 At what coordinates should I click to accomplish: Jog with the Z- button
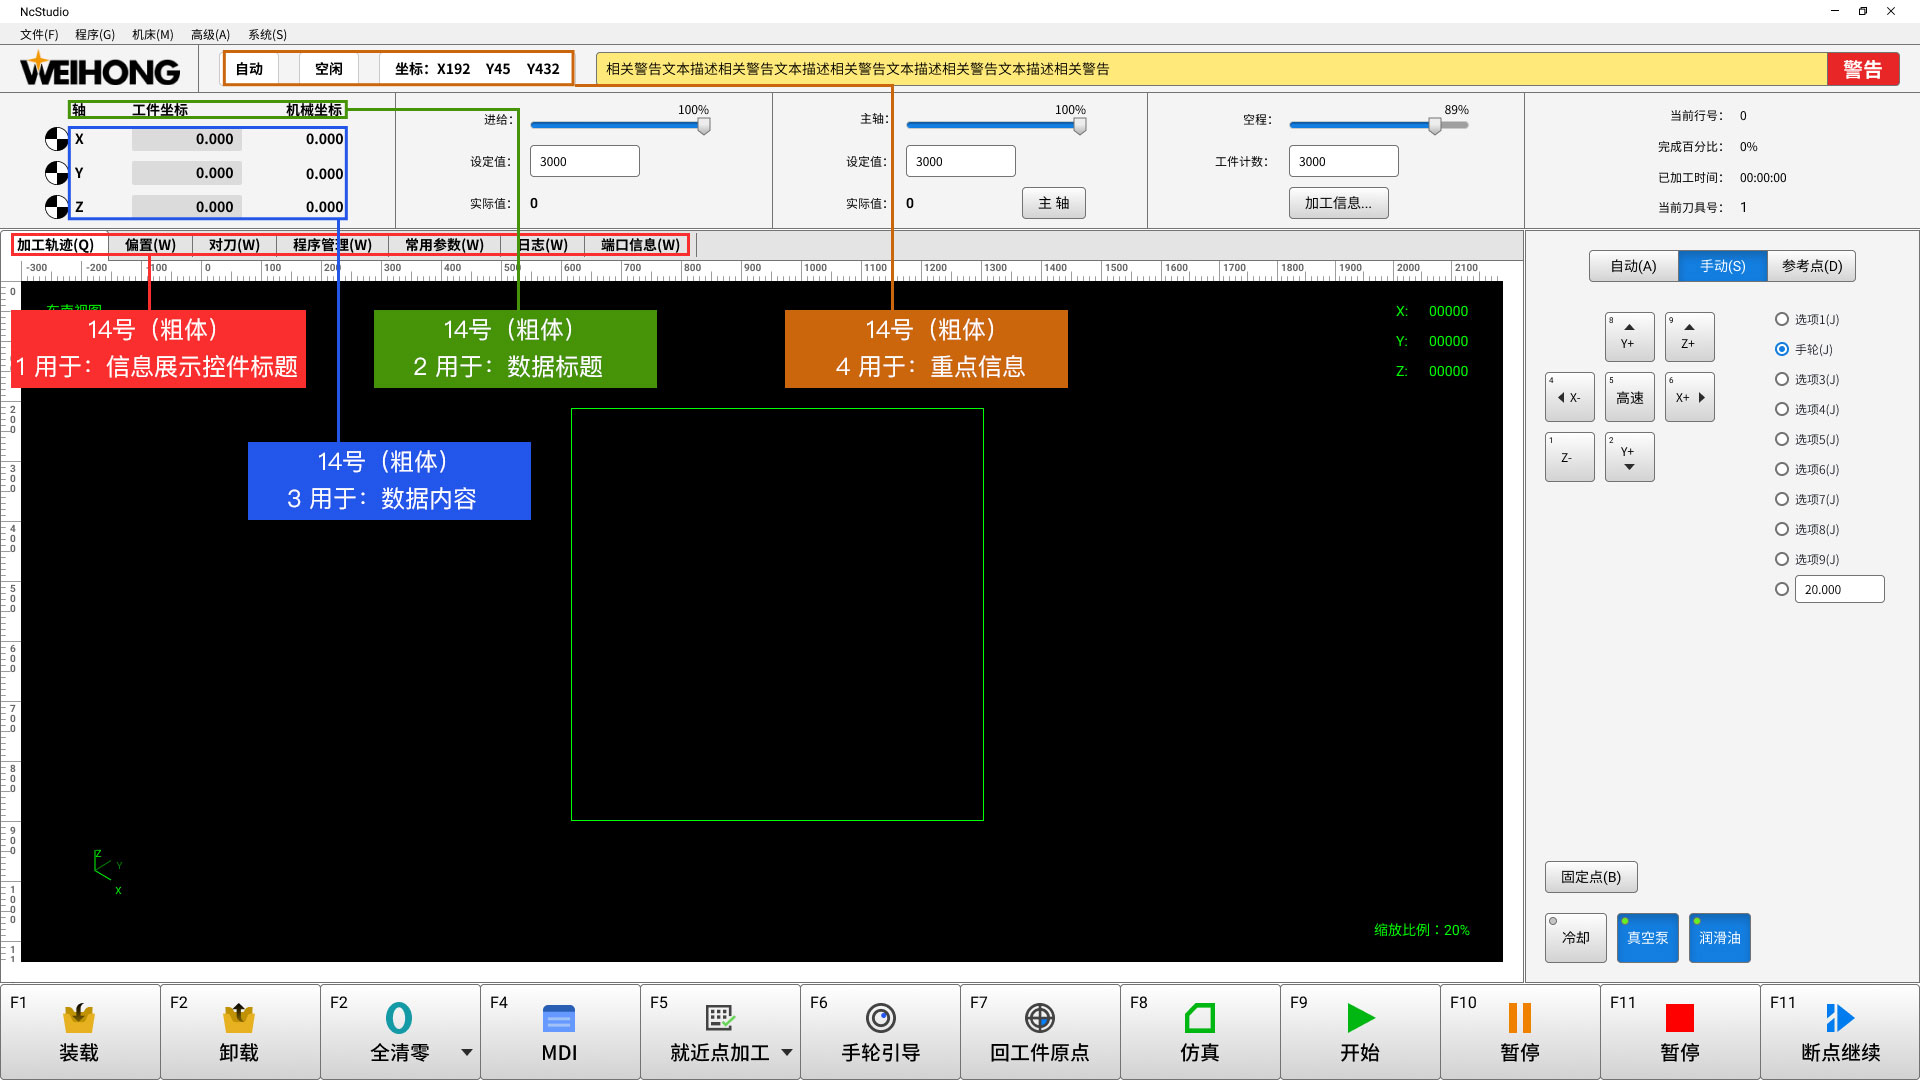(x=1569, y=457)
